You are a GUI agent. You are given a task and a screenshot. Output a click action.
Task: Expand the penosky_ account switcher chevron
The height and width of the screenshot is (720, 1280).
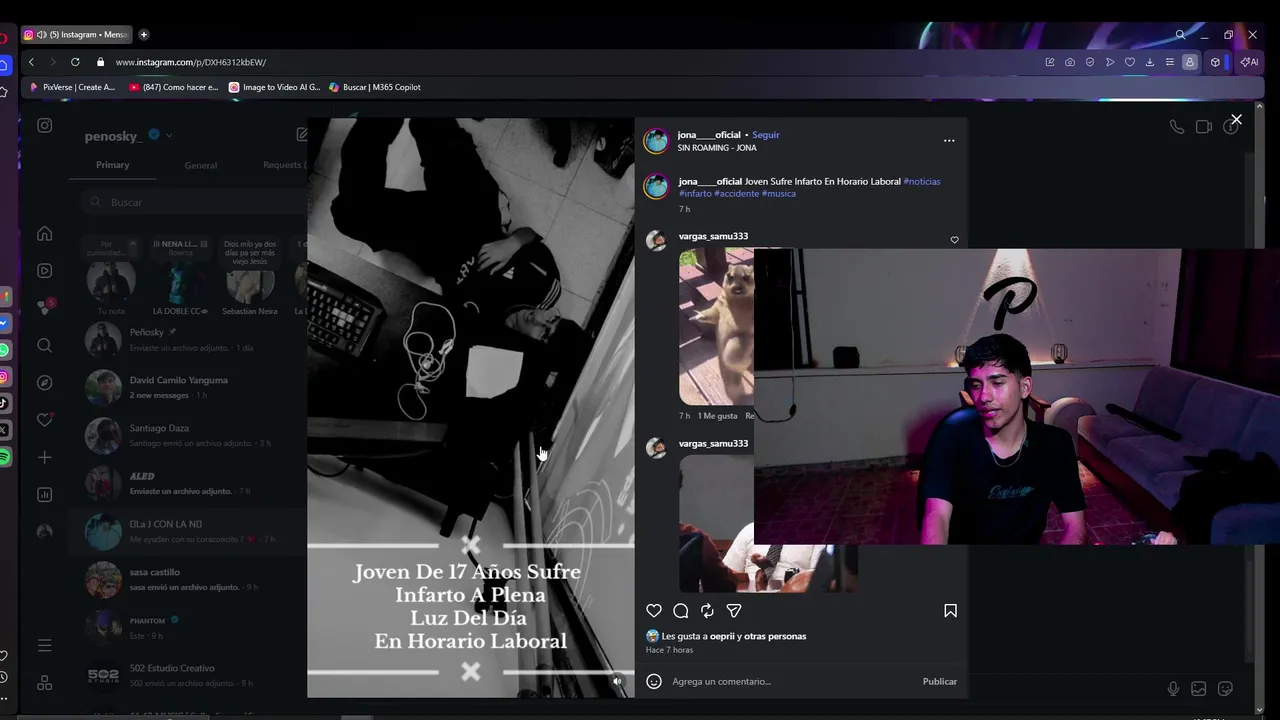[169, 135]
